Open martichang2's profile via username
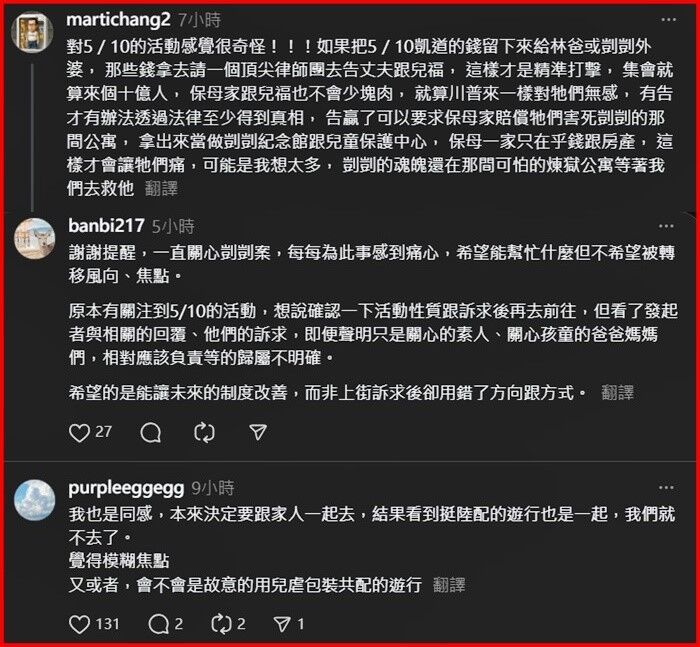The image size is (700, 647). point(118,20)
